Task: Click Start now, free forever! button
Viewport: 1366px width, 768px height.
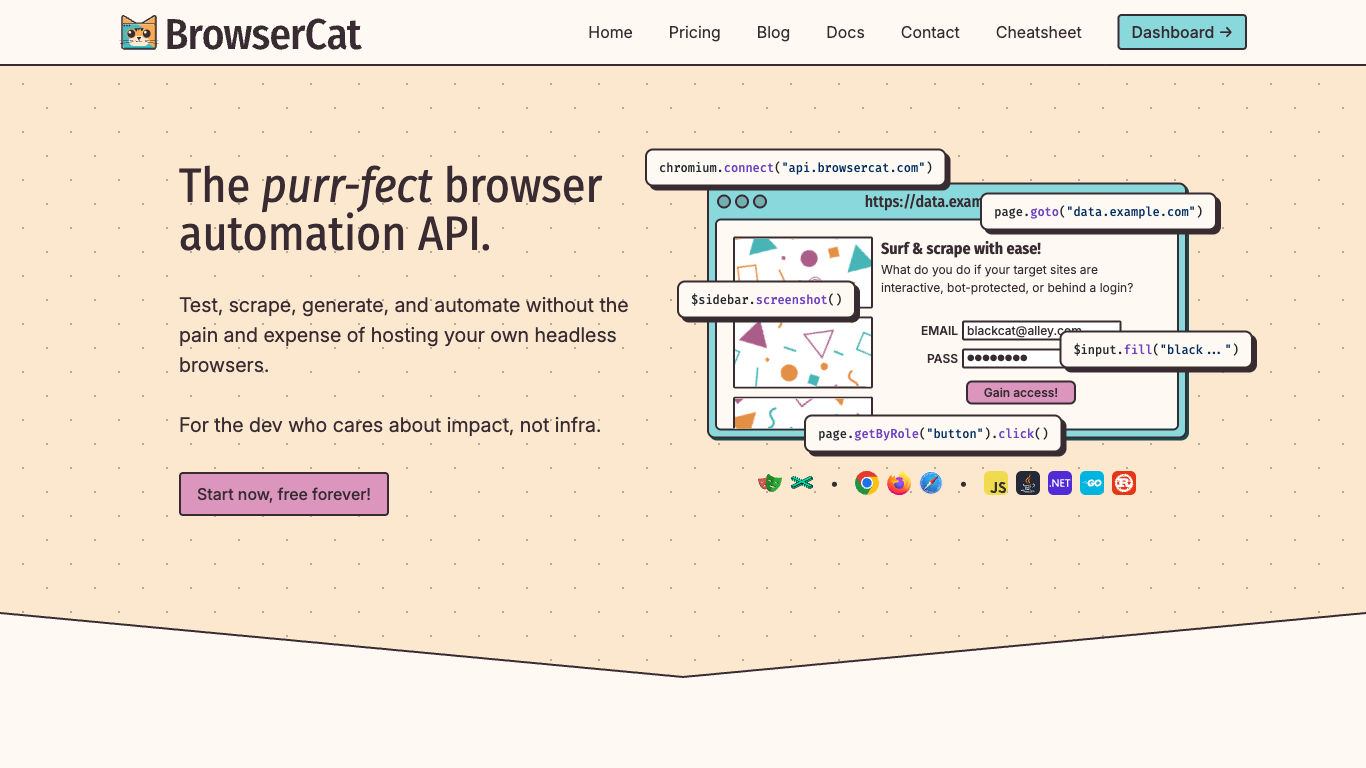Action: 284,494
